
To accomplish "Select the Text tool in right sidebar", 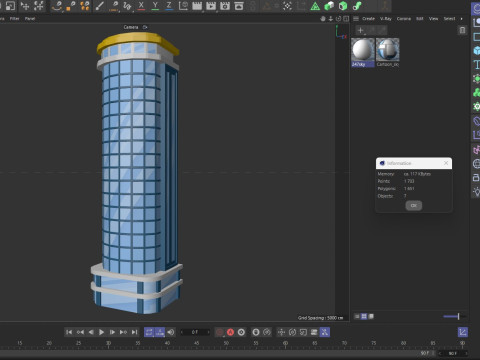I will pos(477,64).
